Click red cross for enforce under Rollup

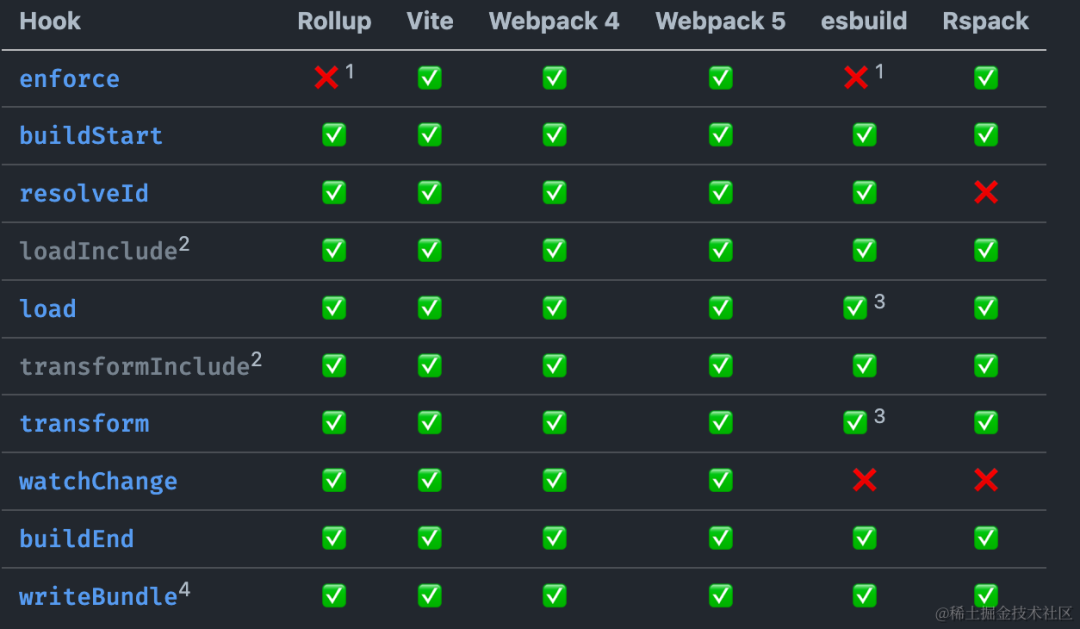point(326,78)
